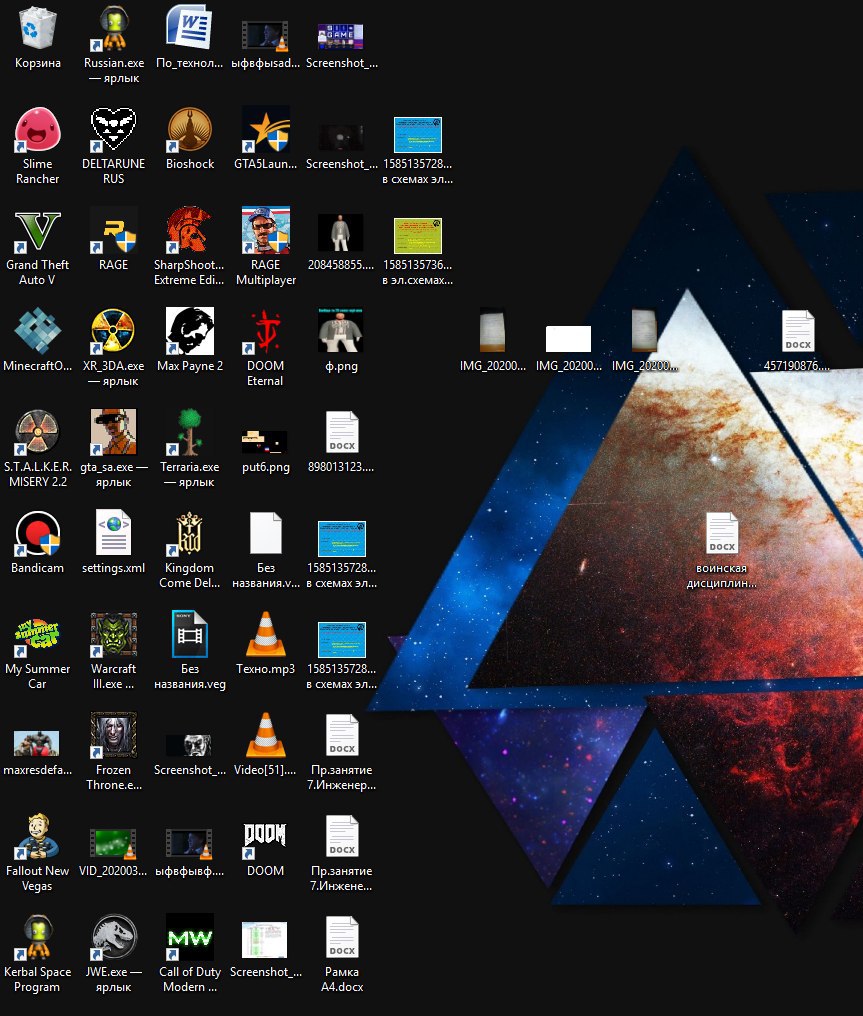Select SharpShoot... Extreme Edi... icon

tap(189, 231)
